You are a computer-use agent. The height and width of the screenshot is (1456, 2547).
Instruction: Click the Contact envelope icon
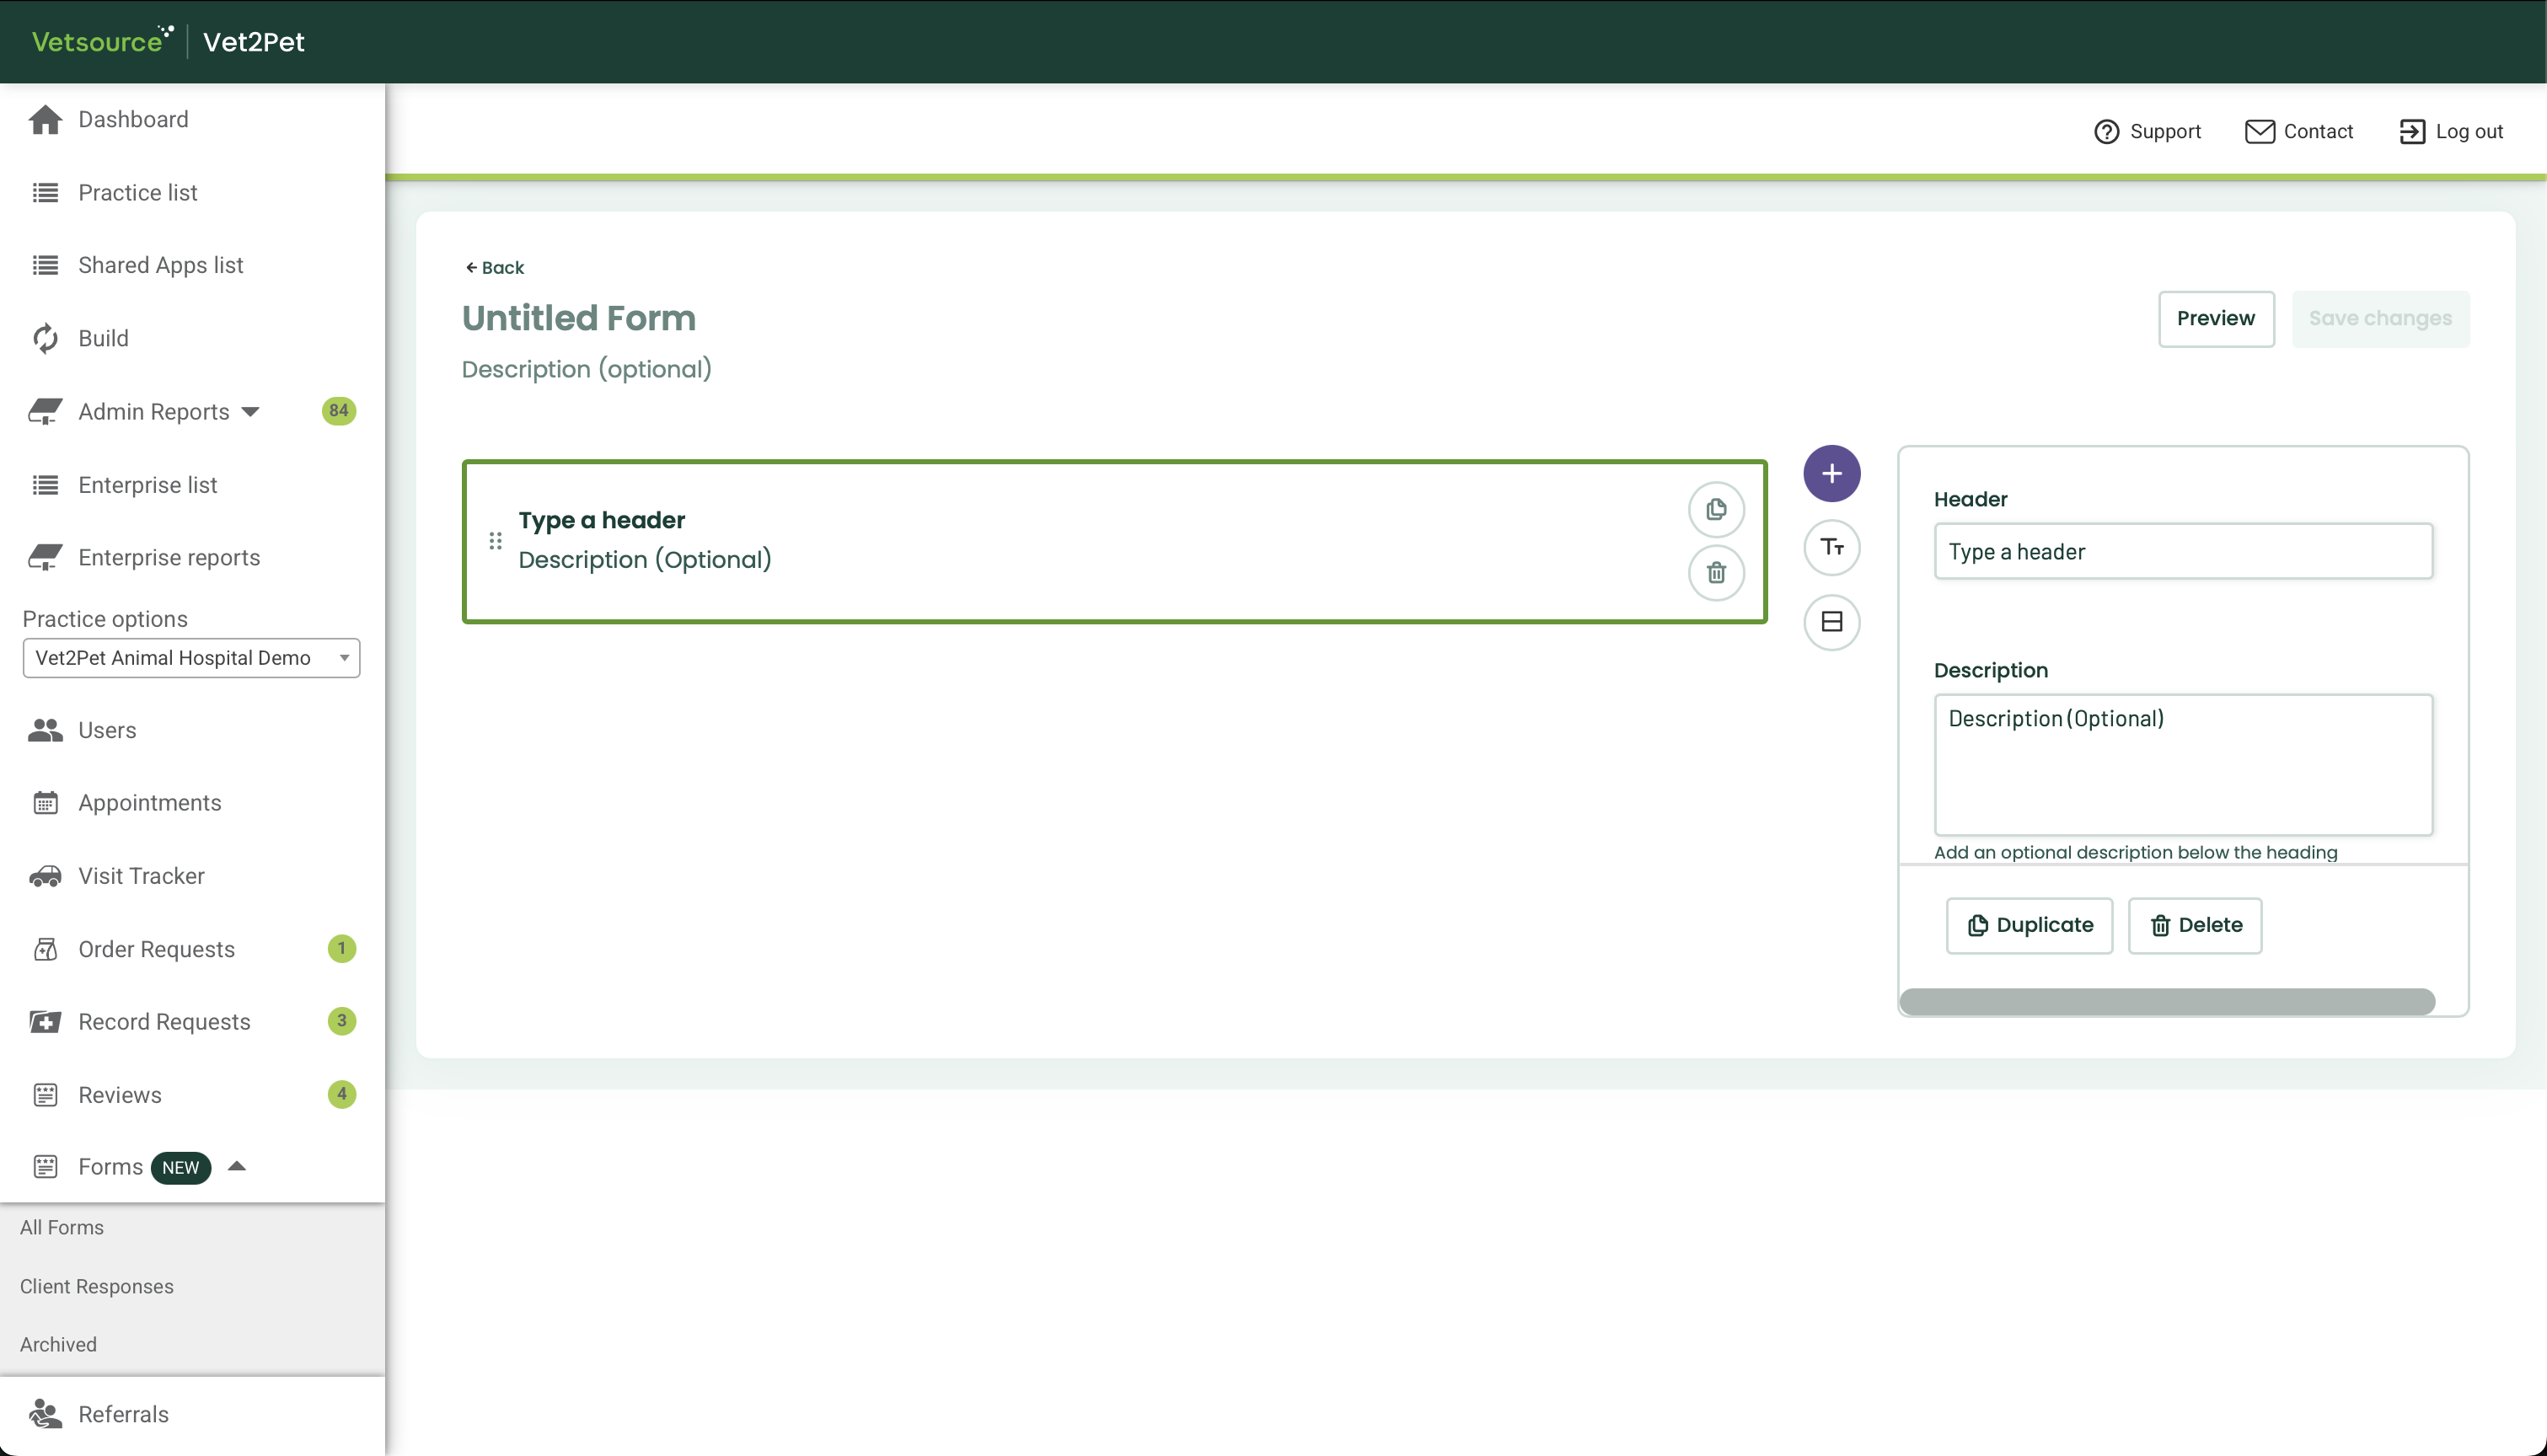tap(2259, 132)
